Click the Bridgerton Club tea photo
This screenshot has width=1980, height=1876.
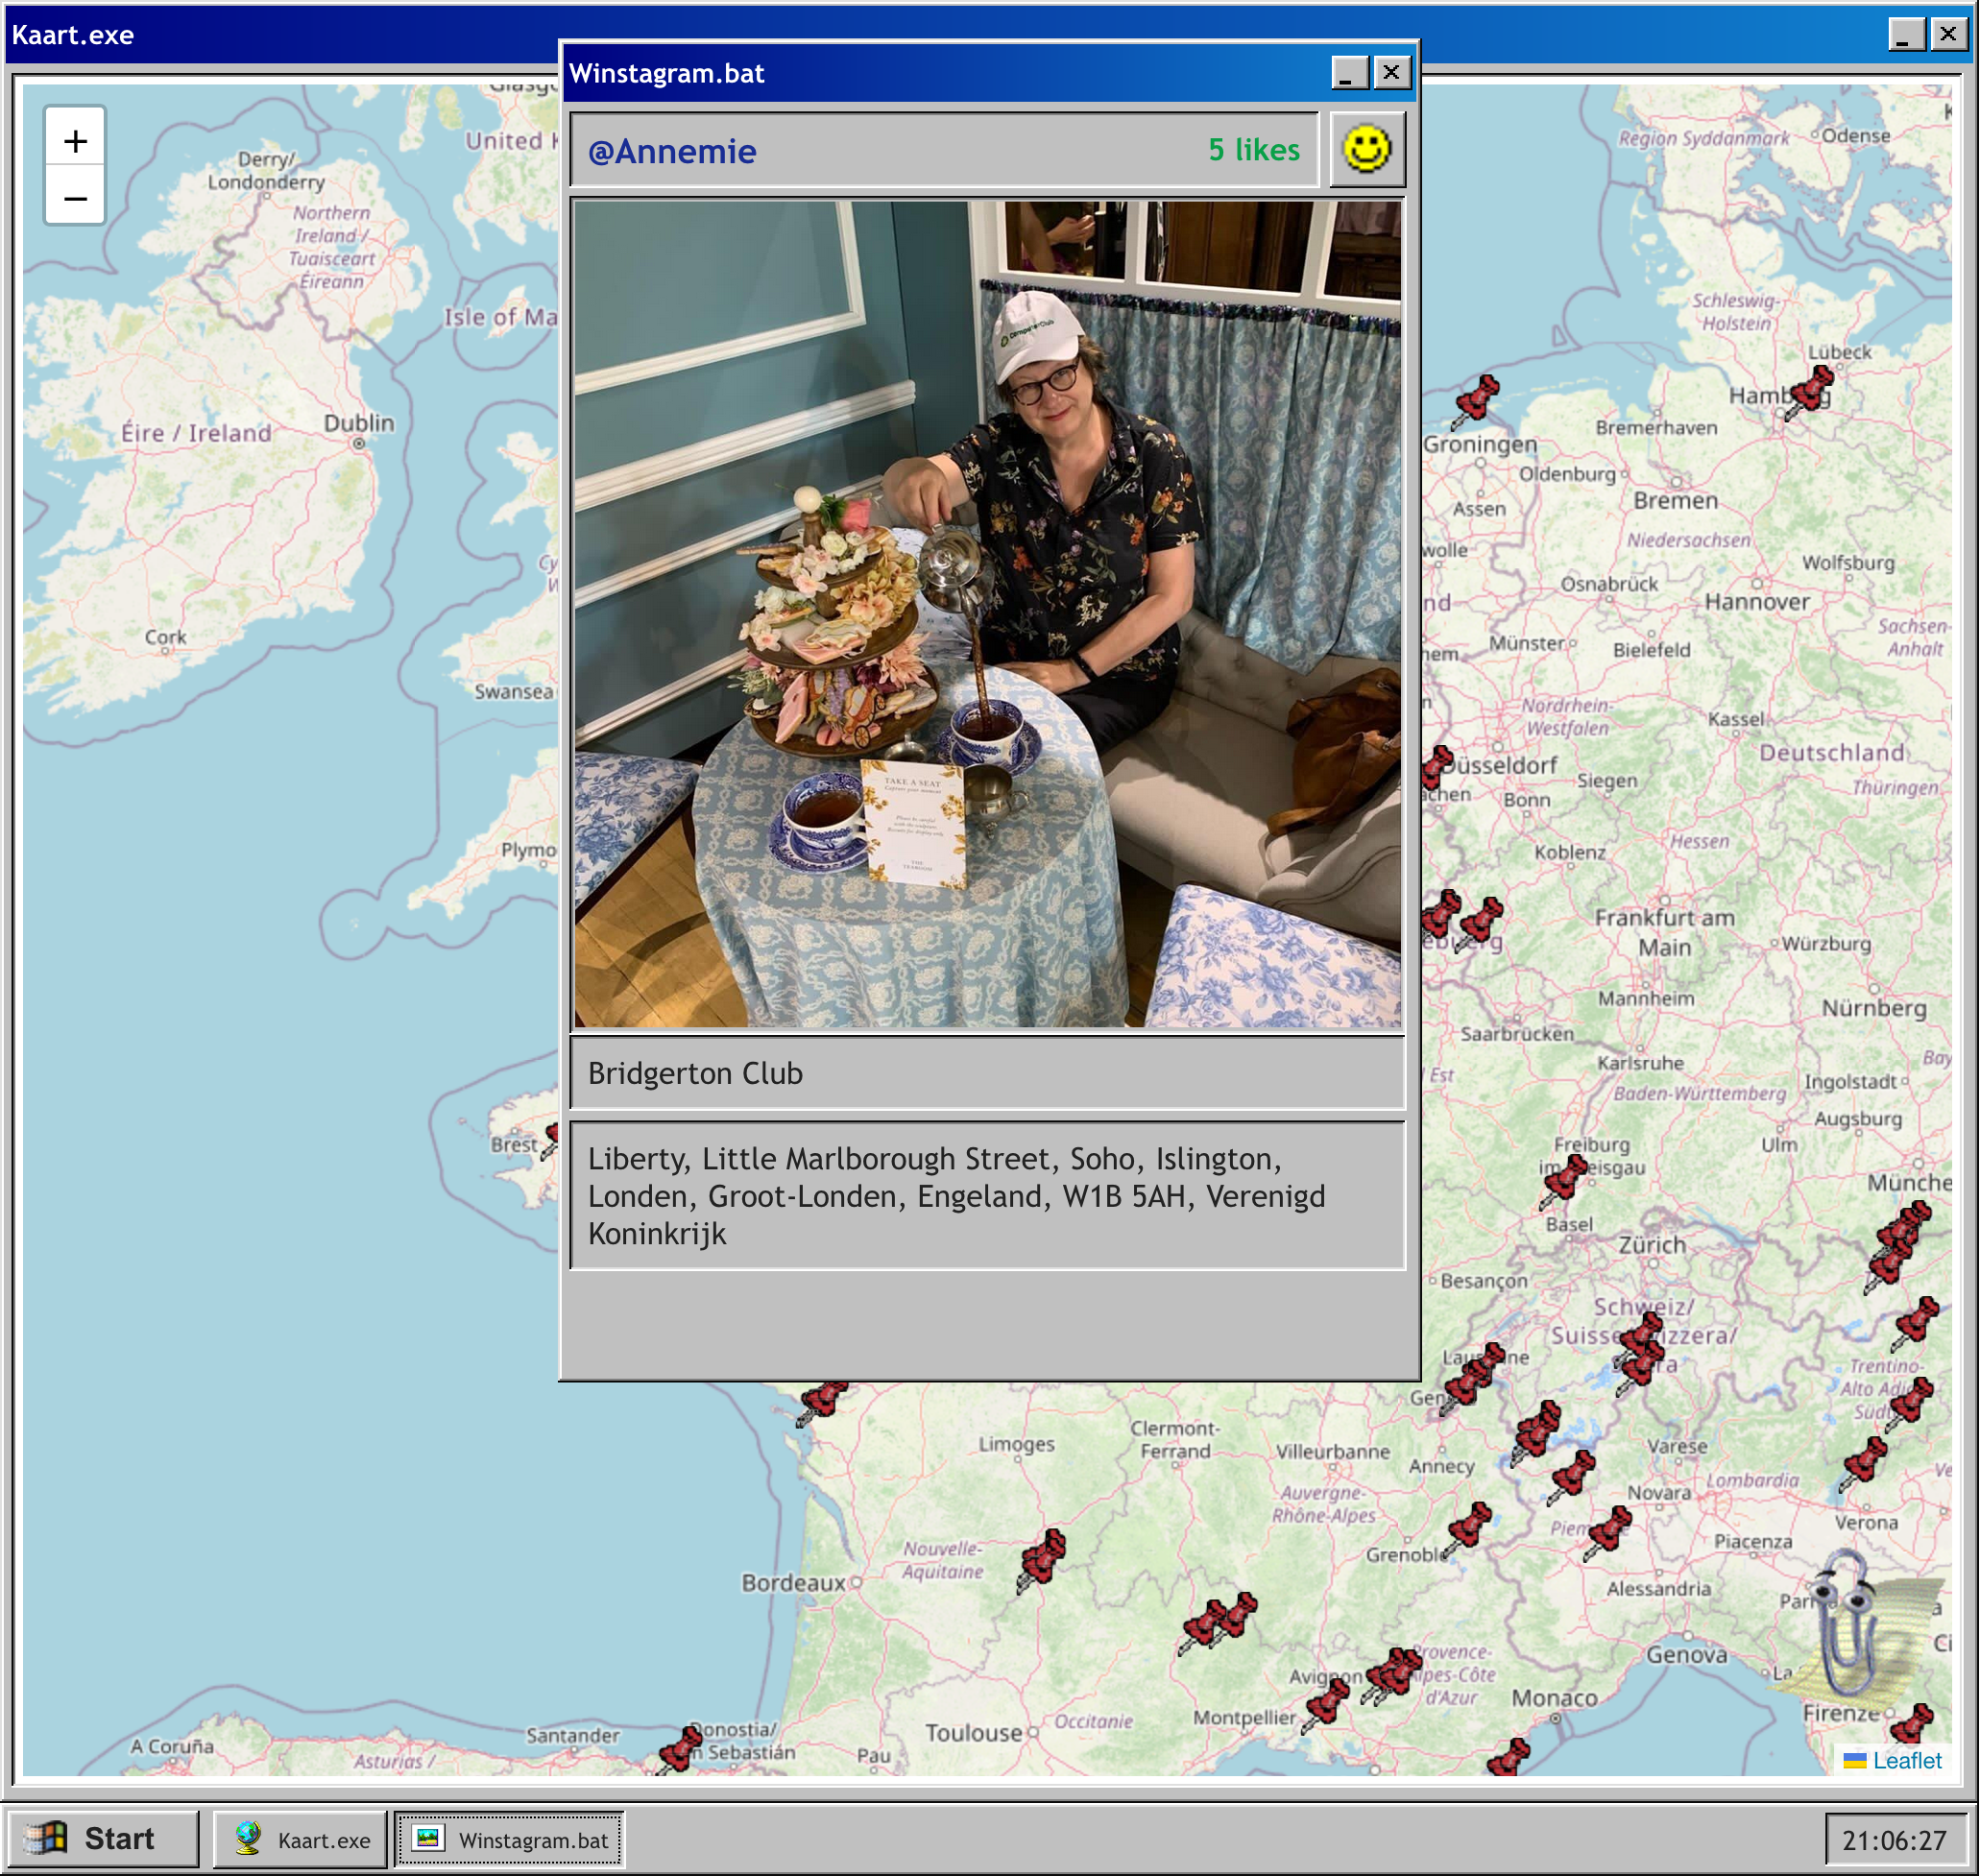point(987,614)
